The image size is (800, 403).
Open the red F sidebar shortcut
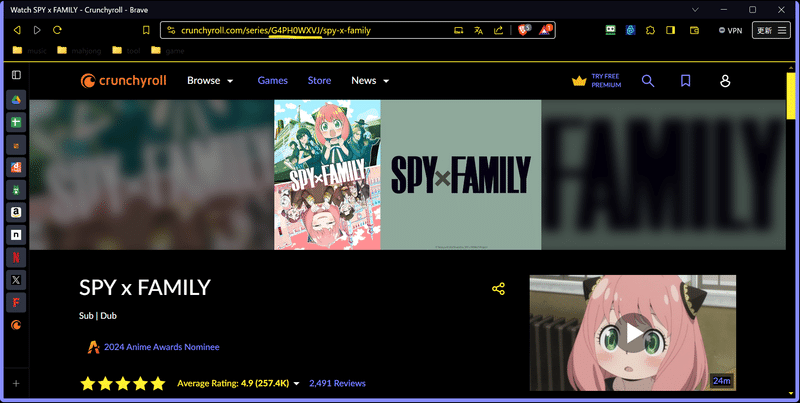tap(16, 302)
